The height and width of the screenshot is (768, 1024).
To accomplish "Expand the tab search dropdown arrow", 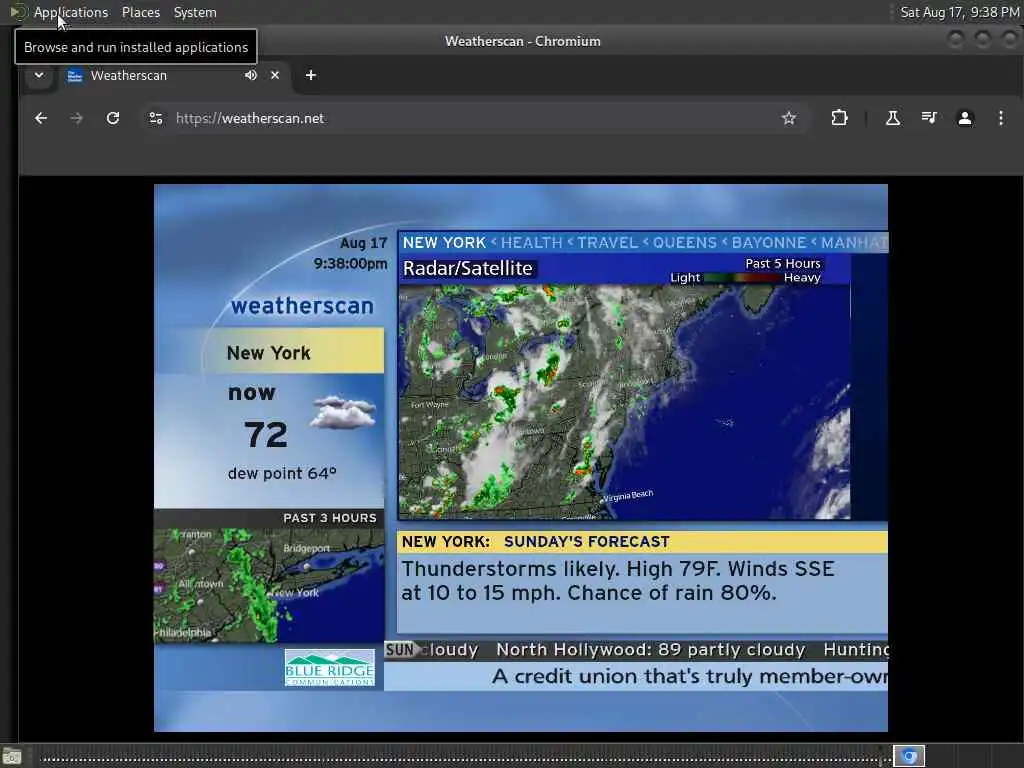I will 39,75.
